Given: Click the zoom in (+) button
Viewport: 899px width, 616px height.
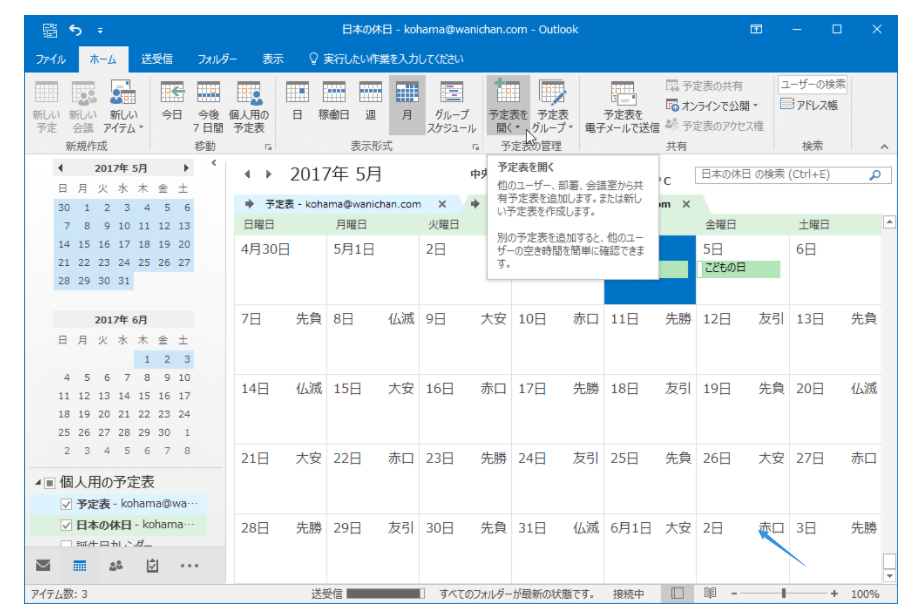Looking at the screenshot, I should pyautogui.click(x=834, y=594).
